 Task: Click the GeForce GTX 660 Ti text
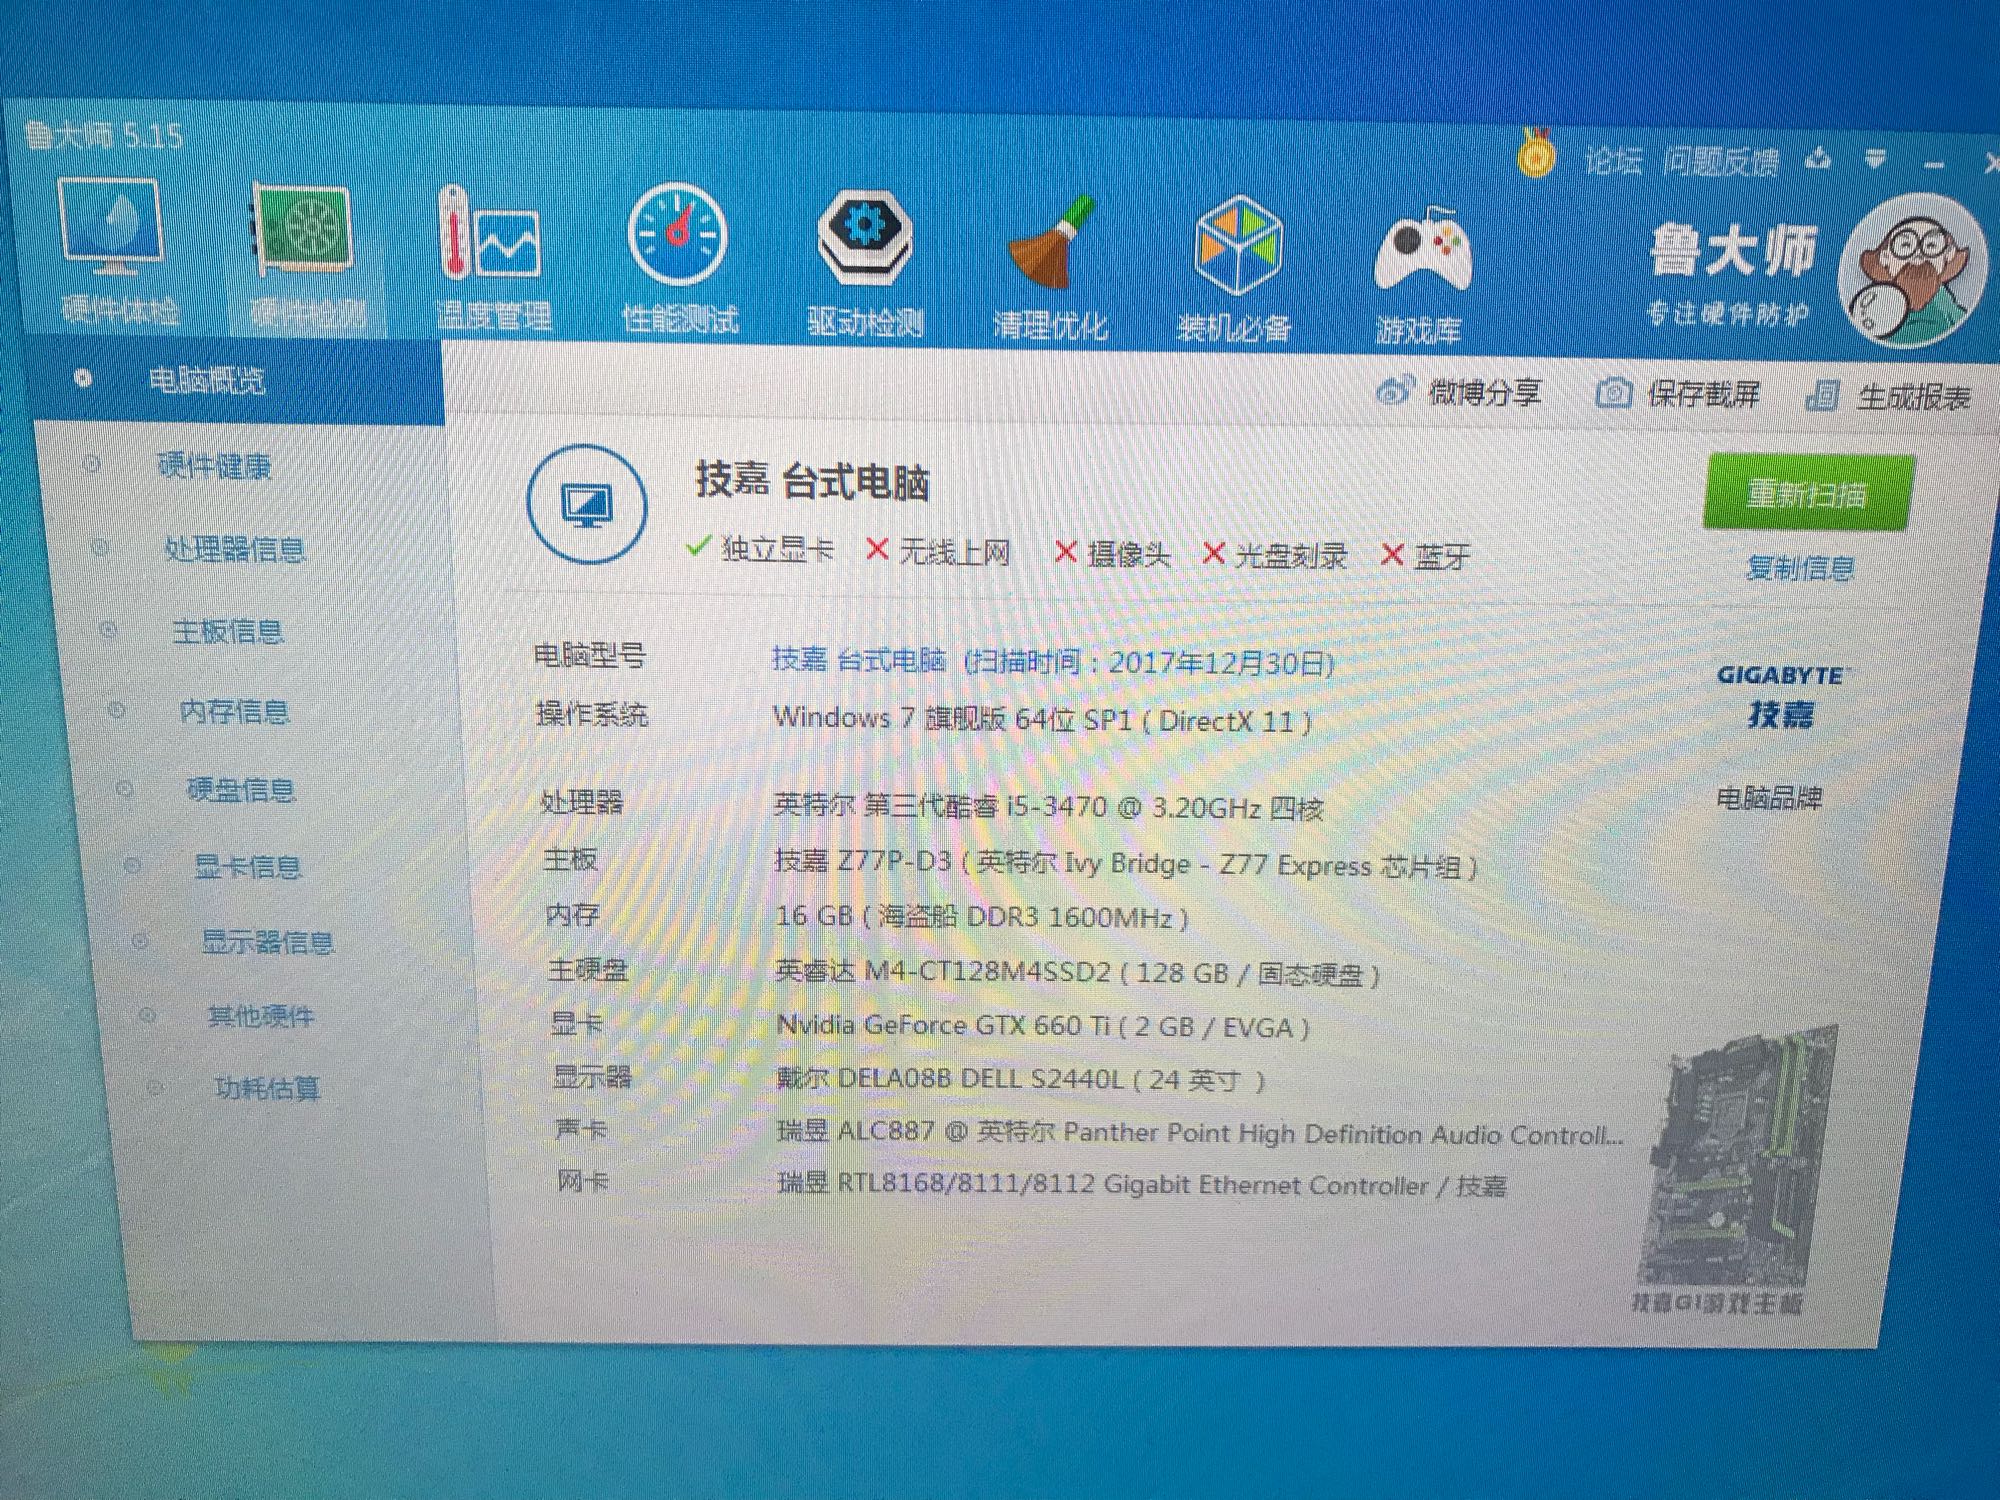click(1044, 1026)
